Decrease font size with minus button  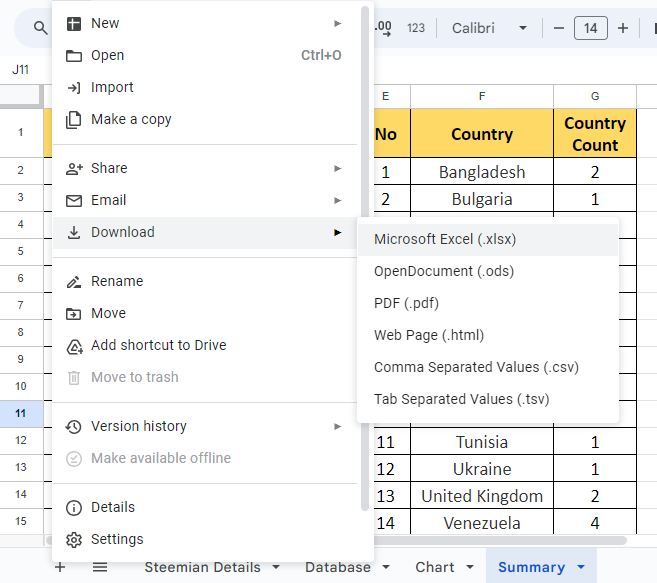point(559,28)
